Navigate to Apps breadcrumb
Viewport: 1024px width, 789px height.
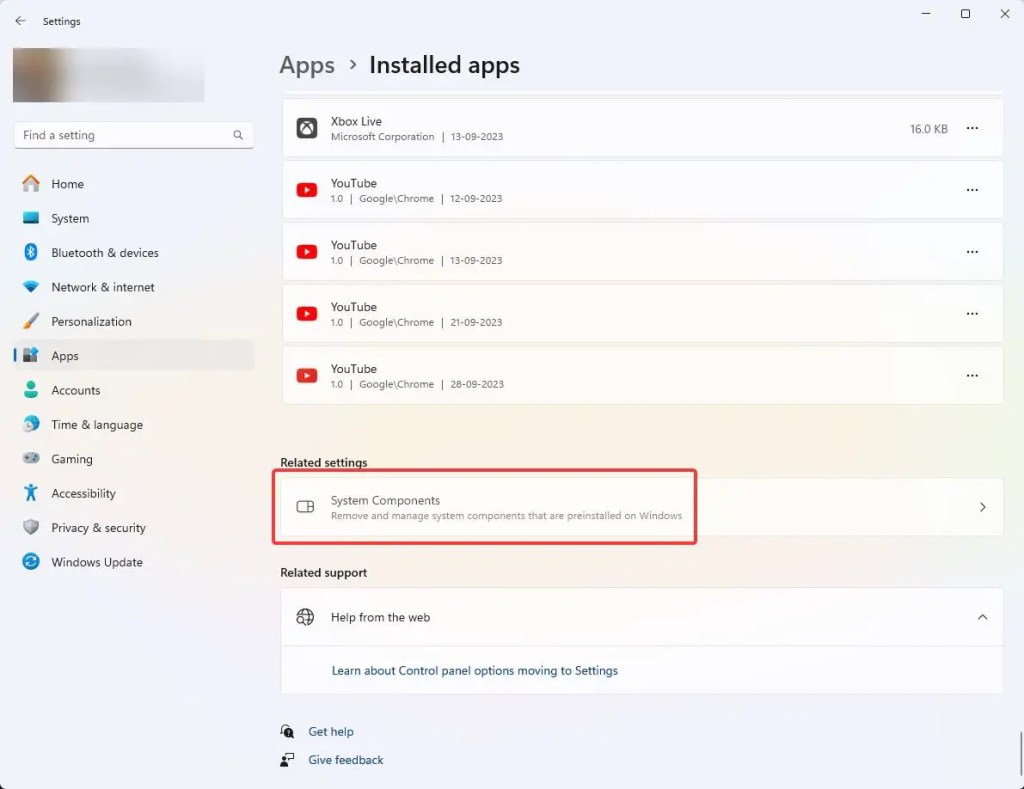[307, 66]
